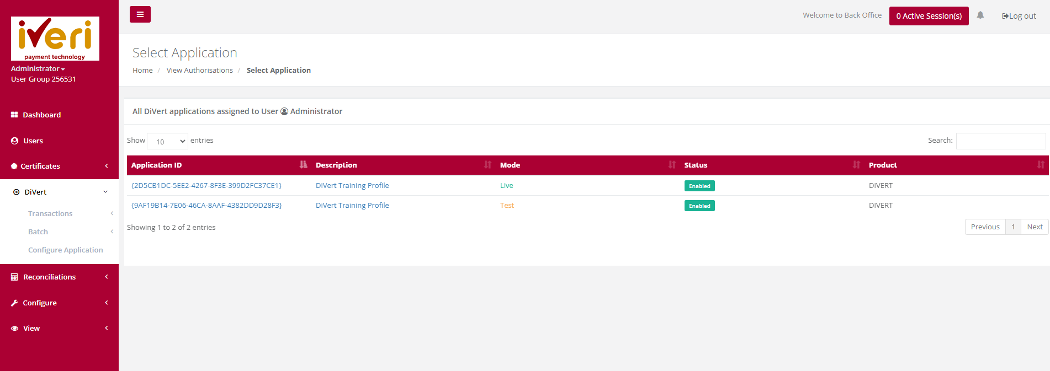
Task: Select Configure Application menu item
Action: (66, 250)
